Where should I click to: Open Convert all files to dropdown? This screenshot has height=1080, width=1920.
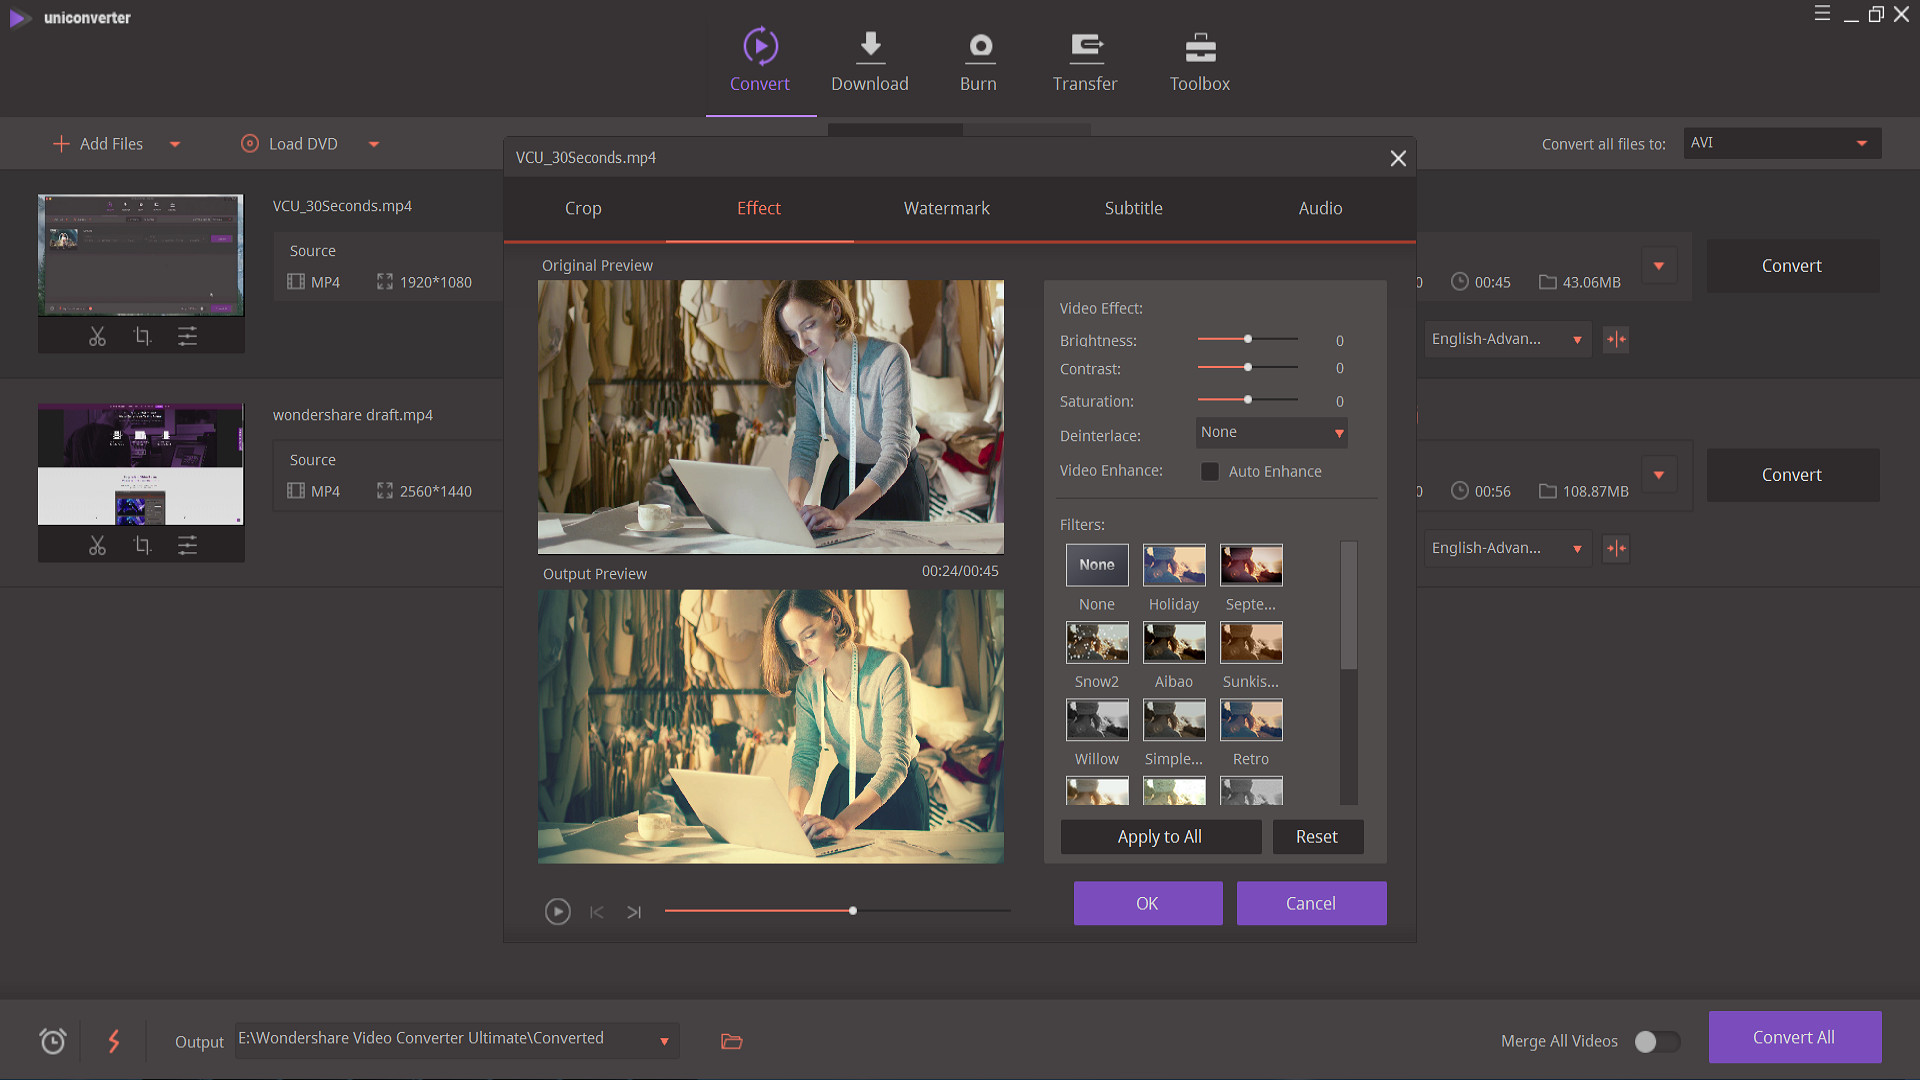1779,142
